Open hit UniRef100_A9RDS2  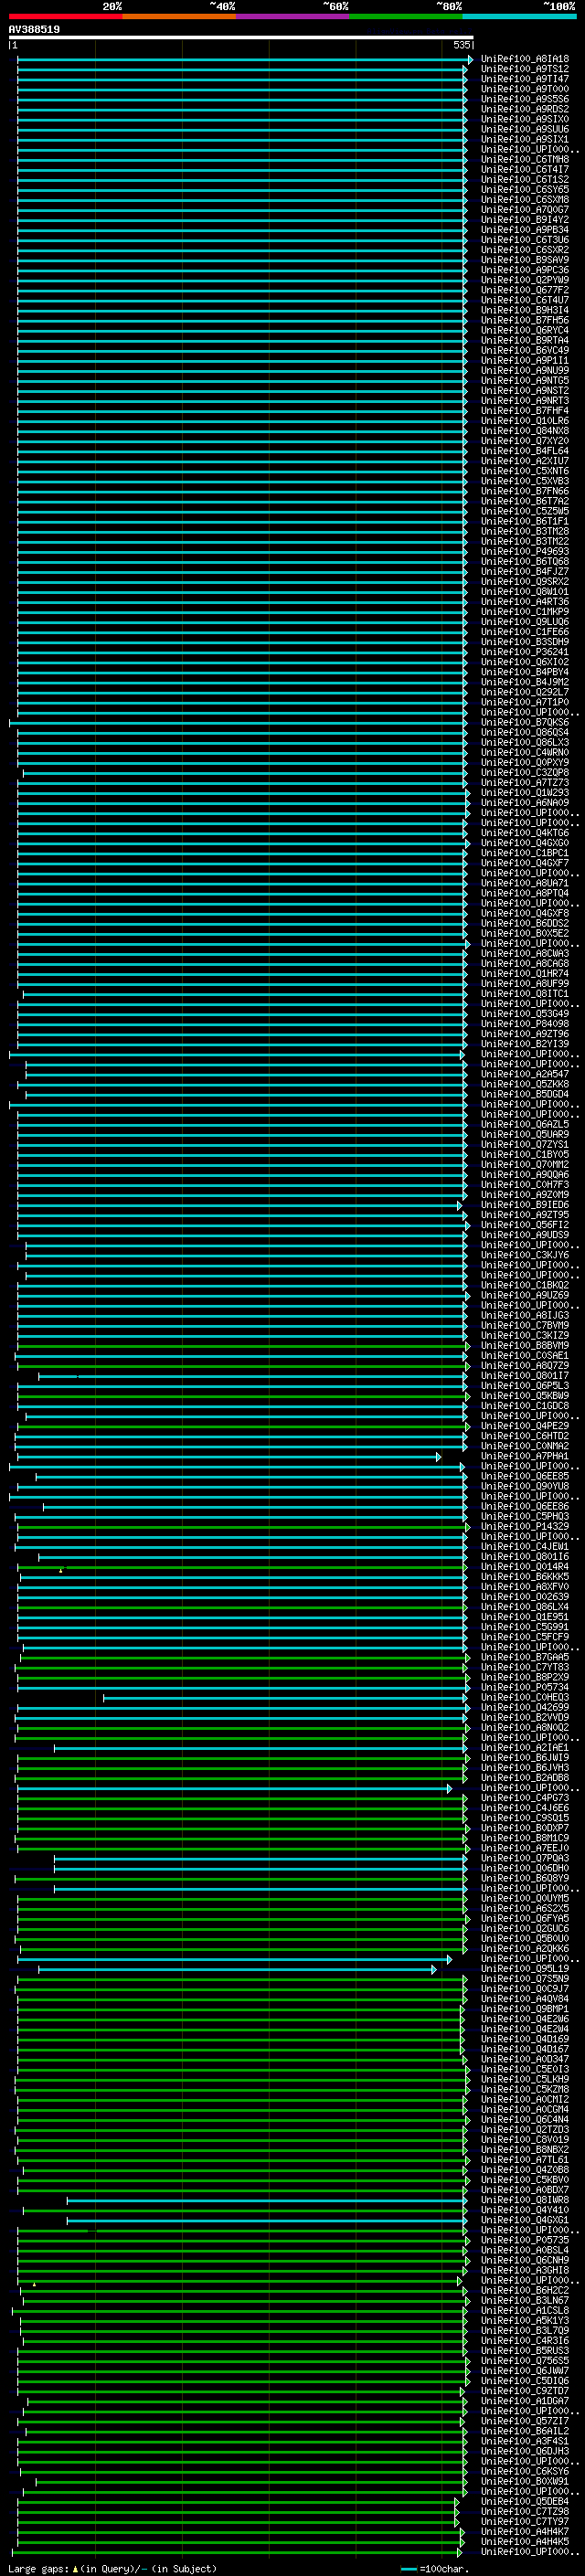click(x=525, y=109)
